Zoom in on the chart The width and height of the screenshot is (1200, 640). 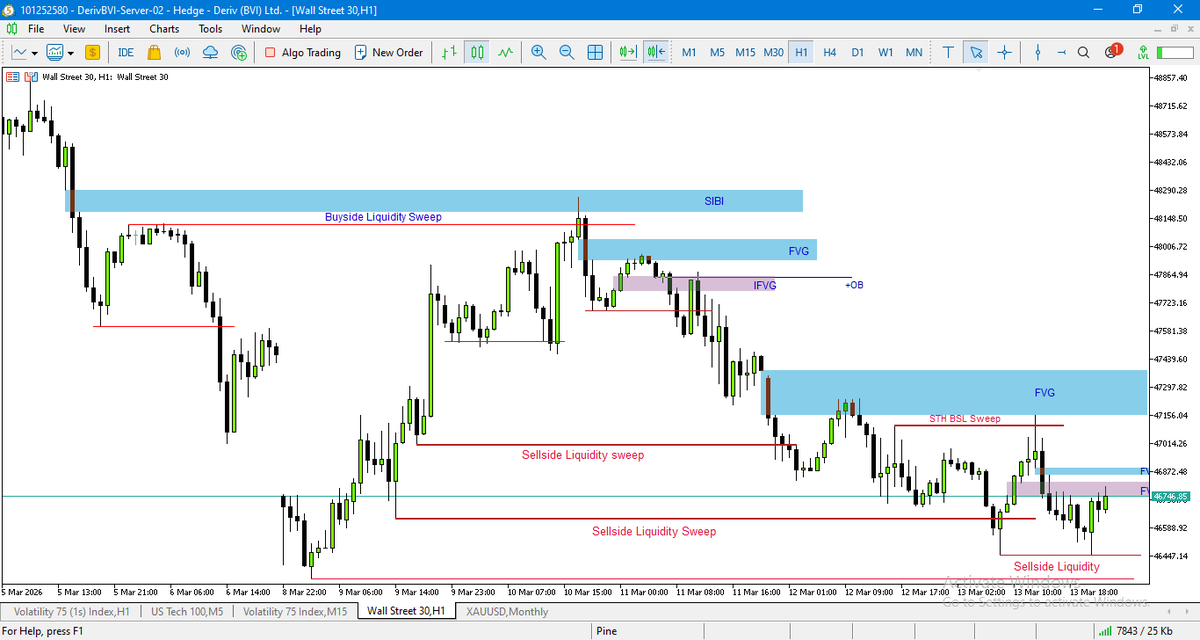[x=539, y=52]
